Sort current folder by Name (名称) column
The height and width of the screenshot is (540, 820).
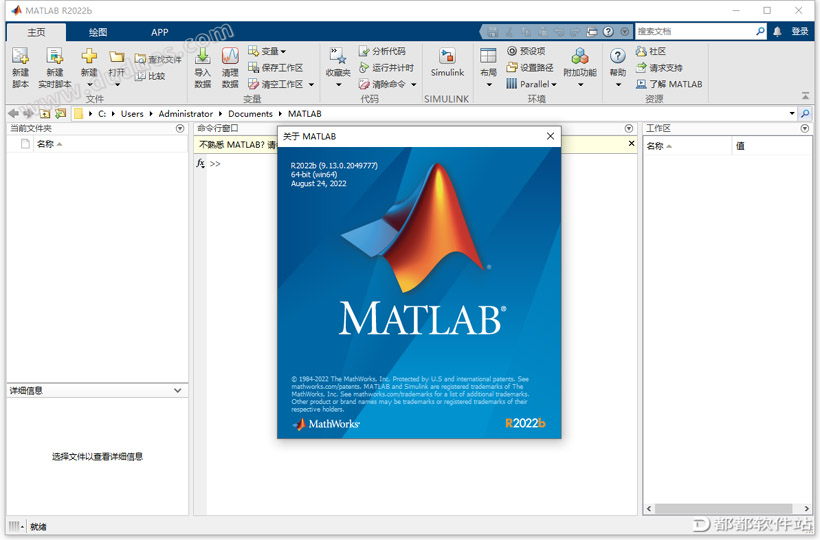pyautogui.click(x=110, y=144)
